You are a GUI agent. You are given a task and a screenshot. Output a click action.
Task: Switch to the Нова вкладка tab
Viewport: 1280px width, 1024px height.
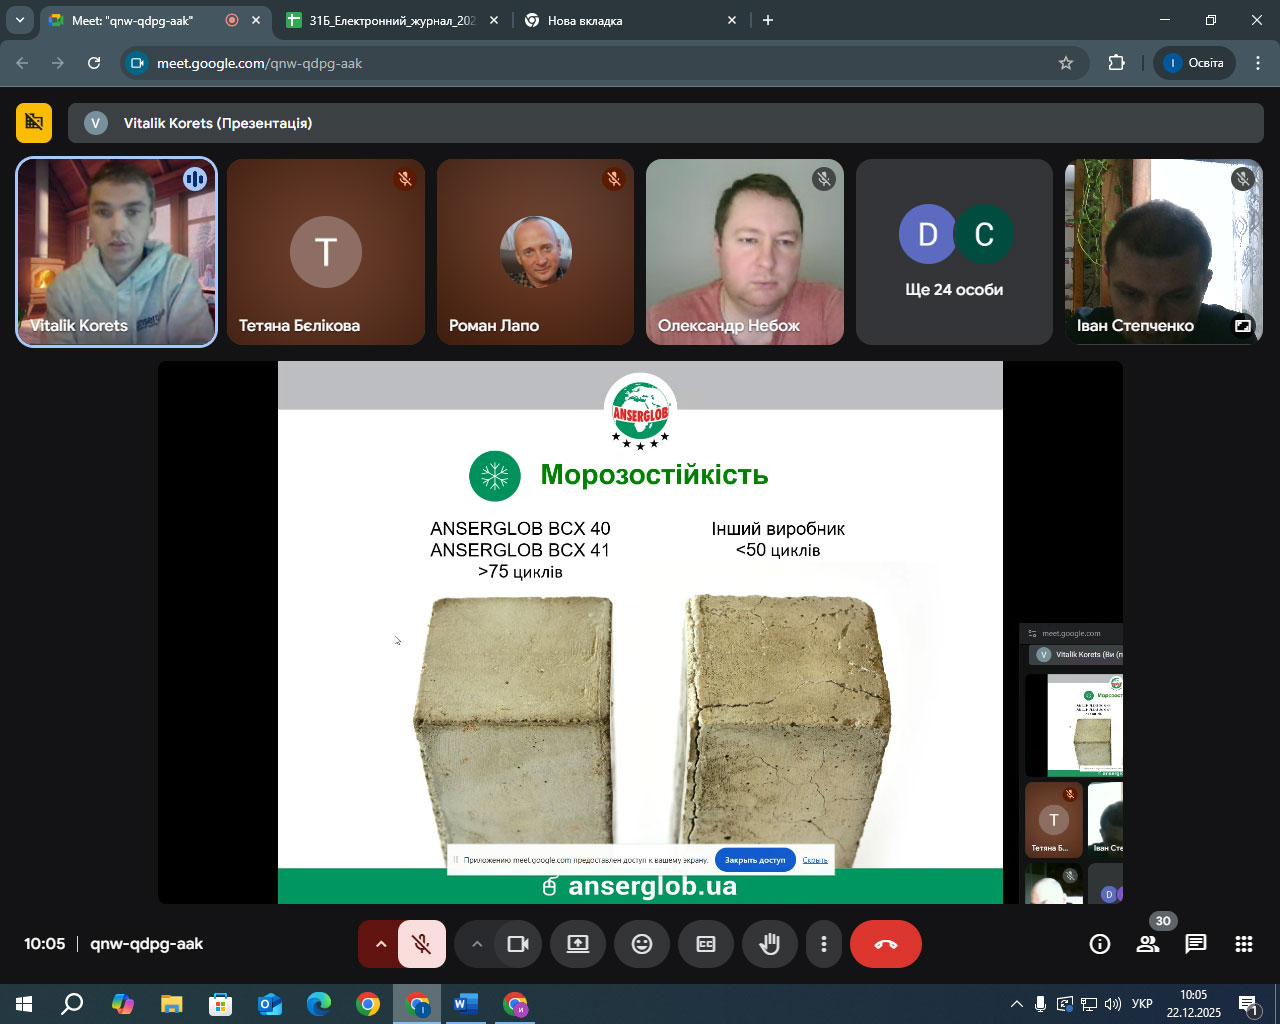(x=585, y=20)
